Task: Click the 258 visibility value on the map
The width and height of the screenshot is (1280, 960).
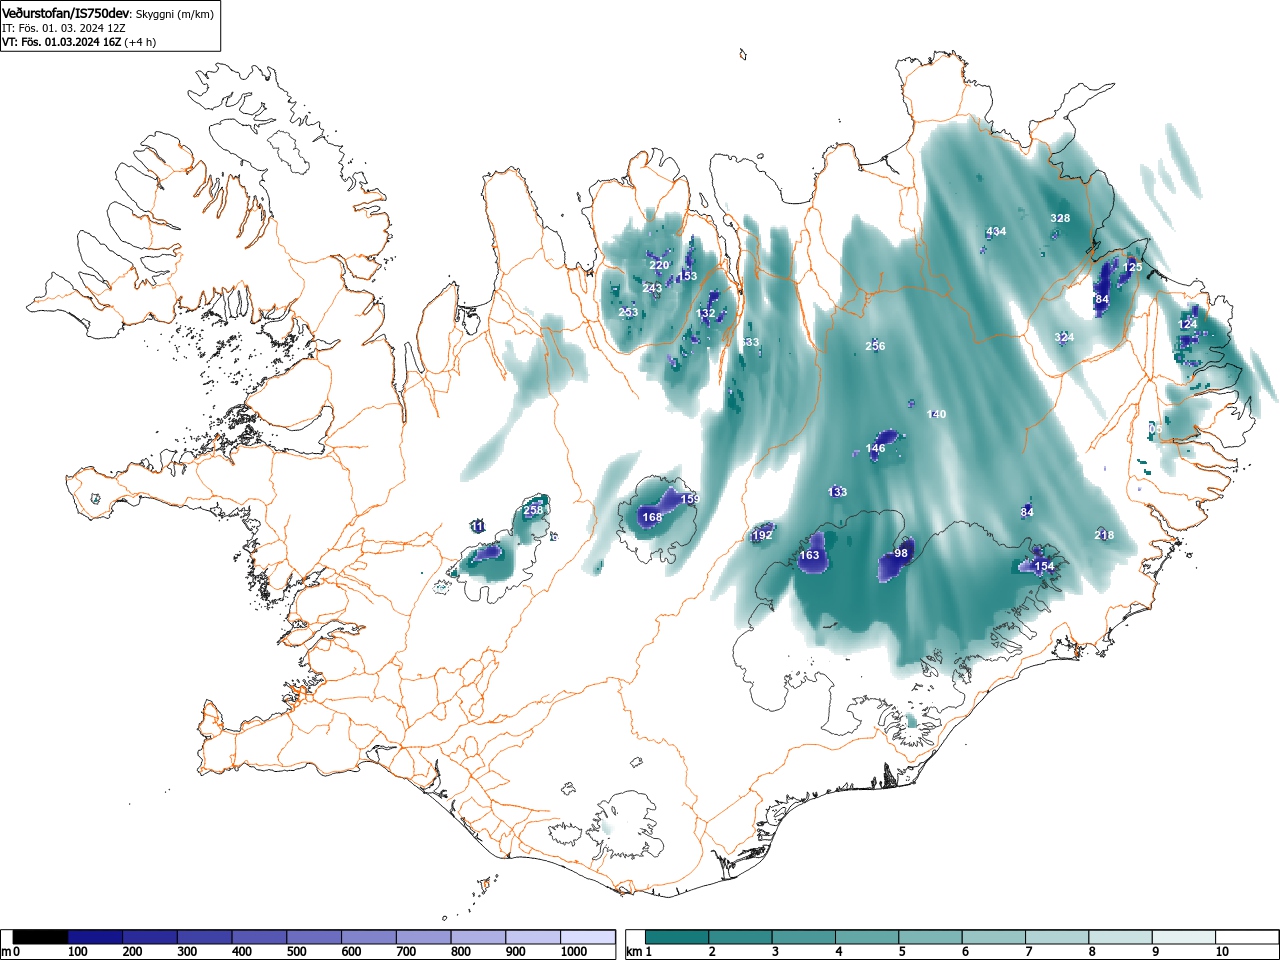Action: point(534,510)
